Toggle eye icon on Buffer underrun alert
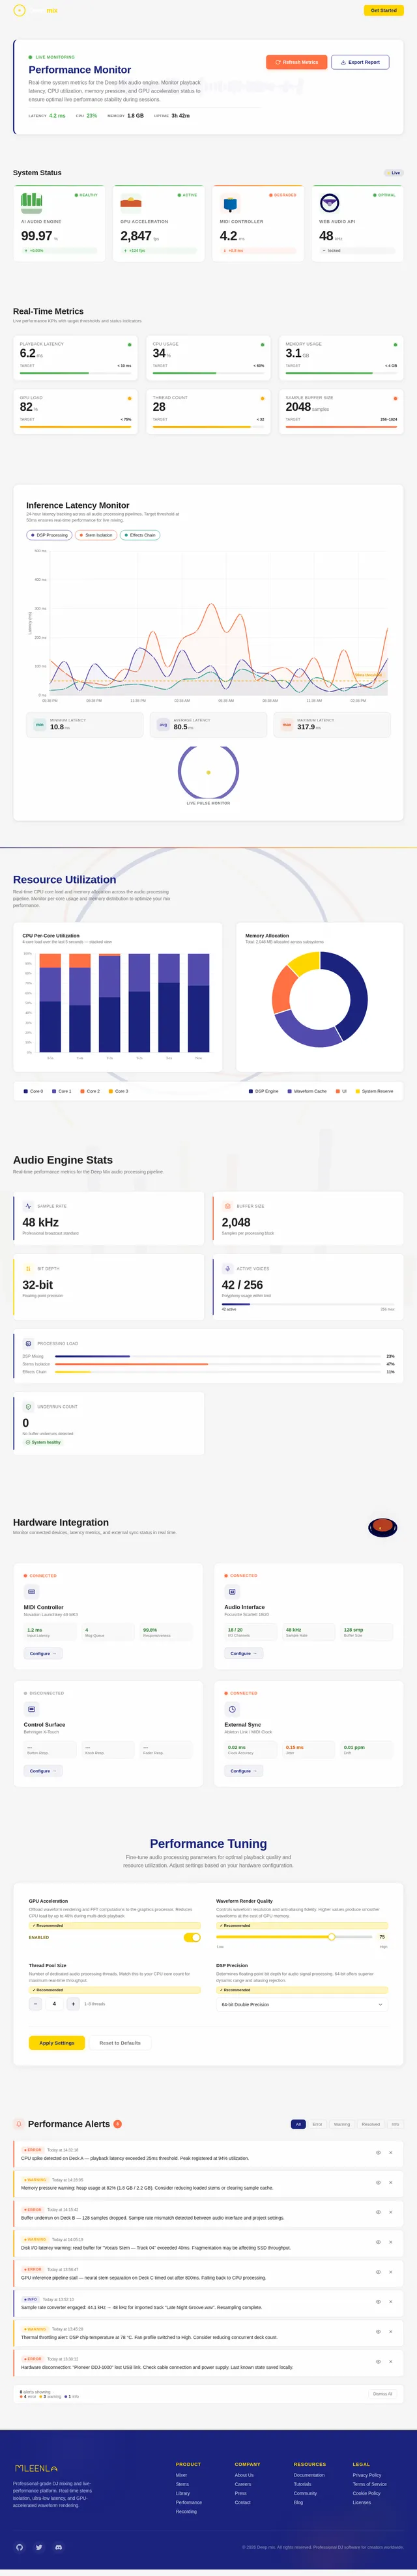 click(378, 2212)
